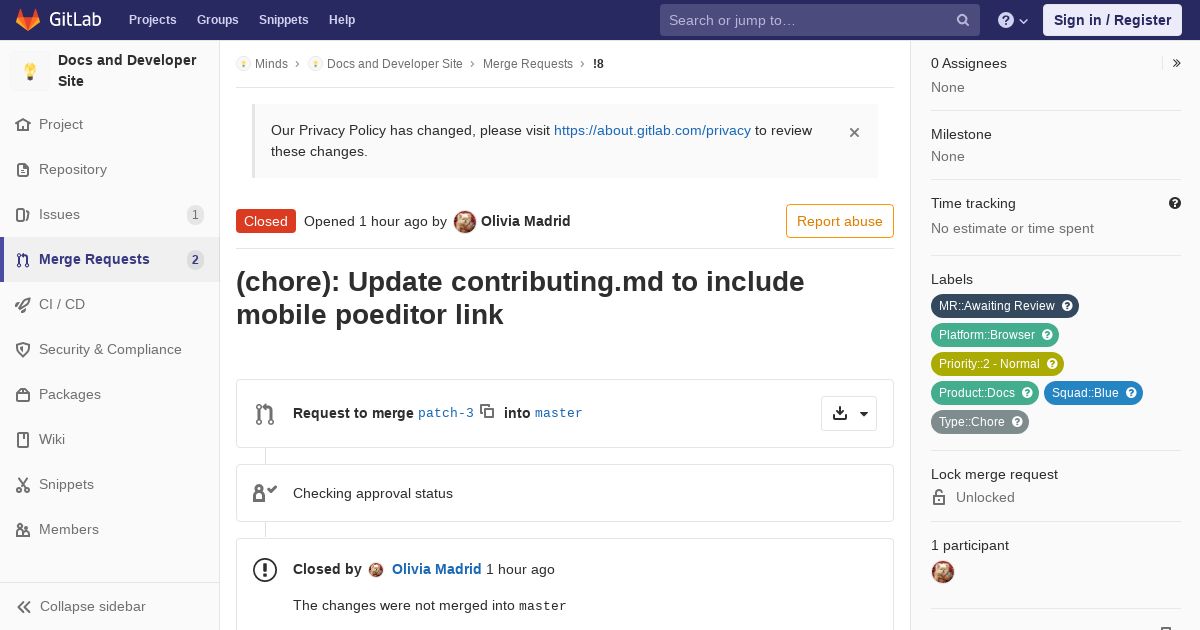
Task: Open the Groups menu in top bar
Action: click(x=217, y=20)
